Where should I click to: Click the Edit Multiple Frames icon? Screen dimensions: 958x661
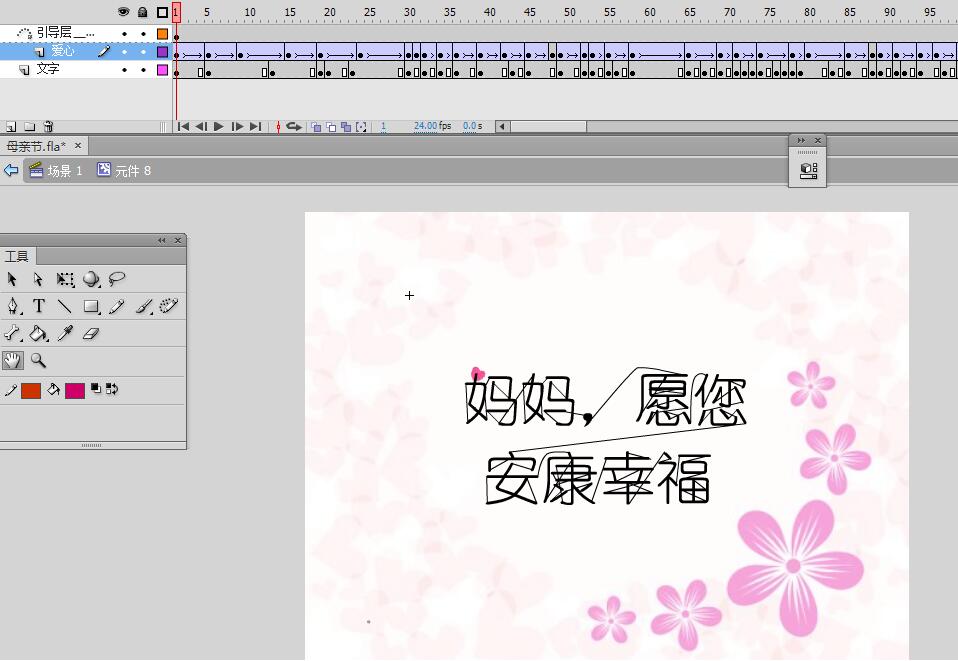[x=346, y=126]
